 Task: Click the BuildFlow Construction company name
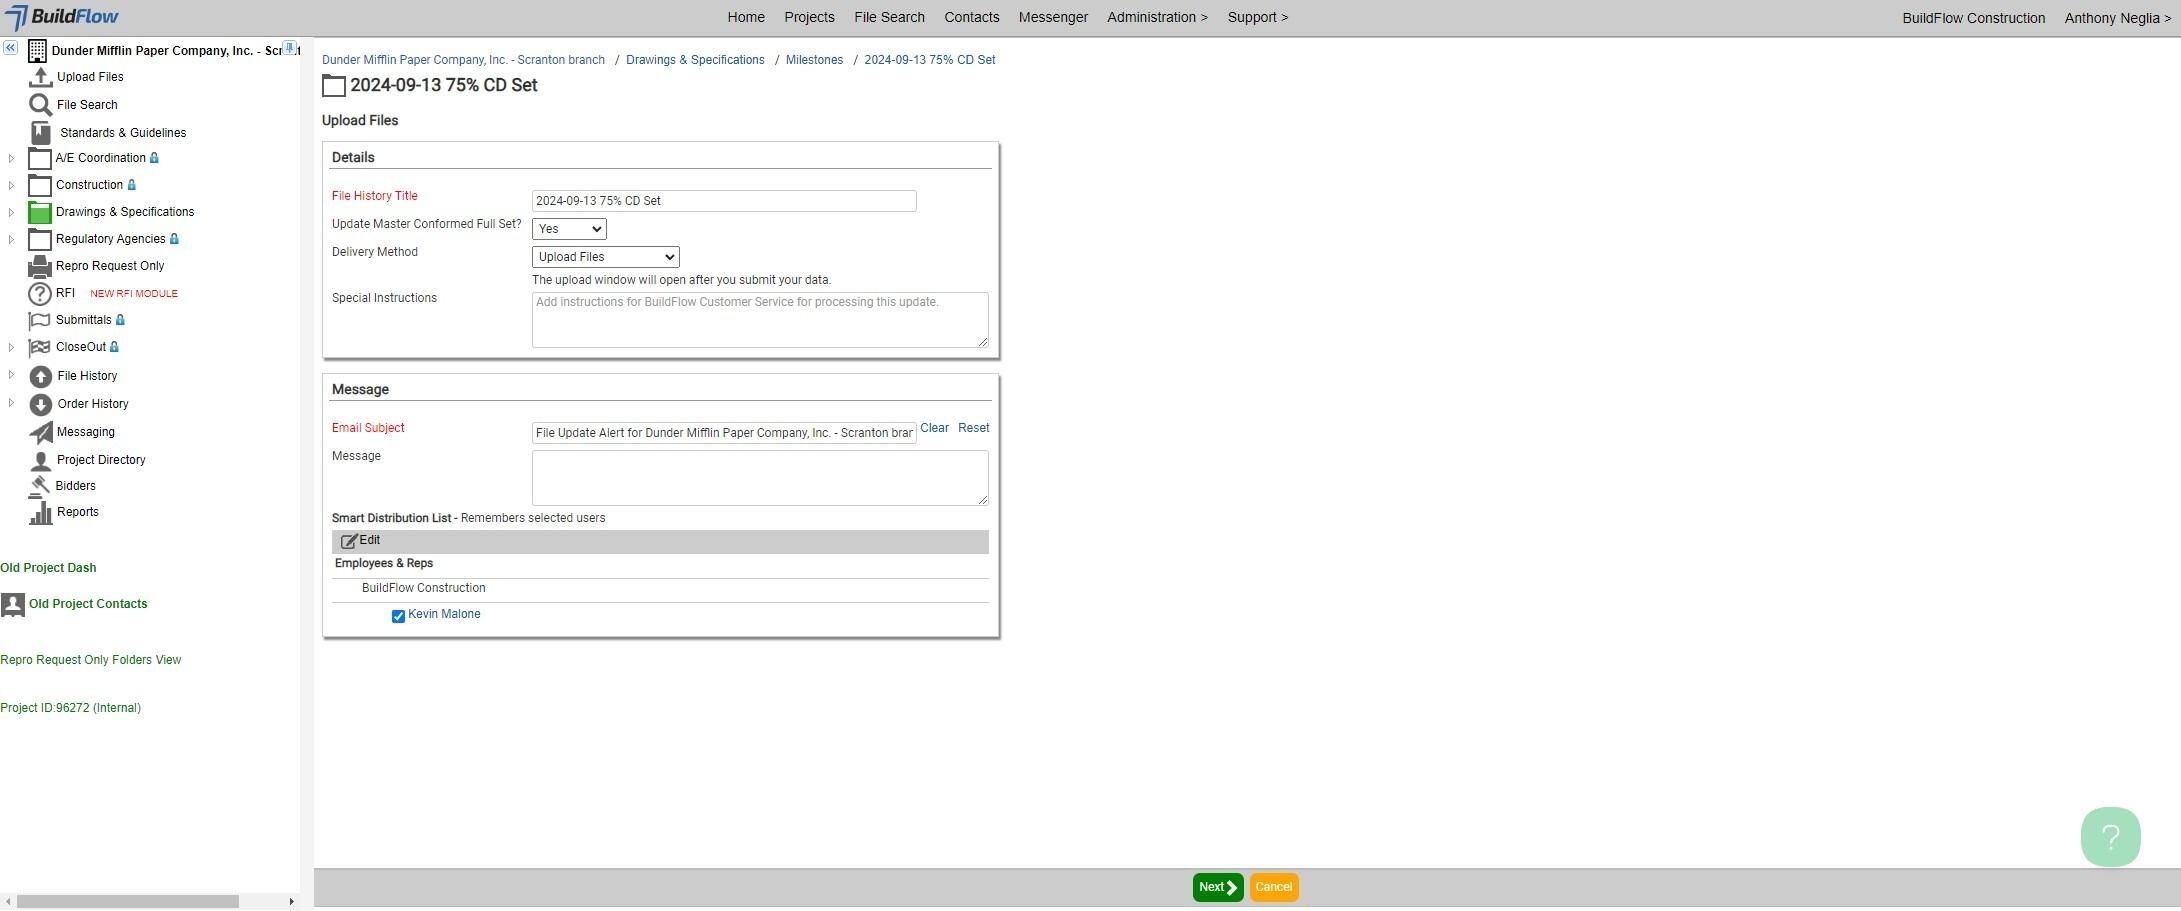click(x=1973, y=18)
